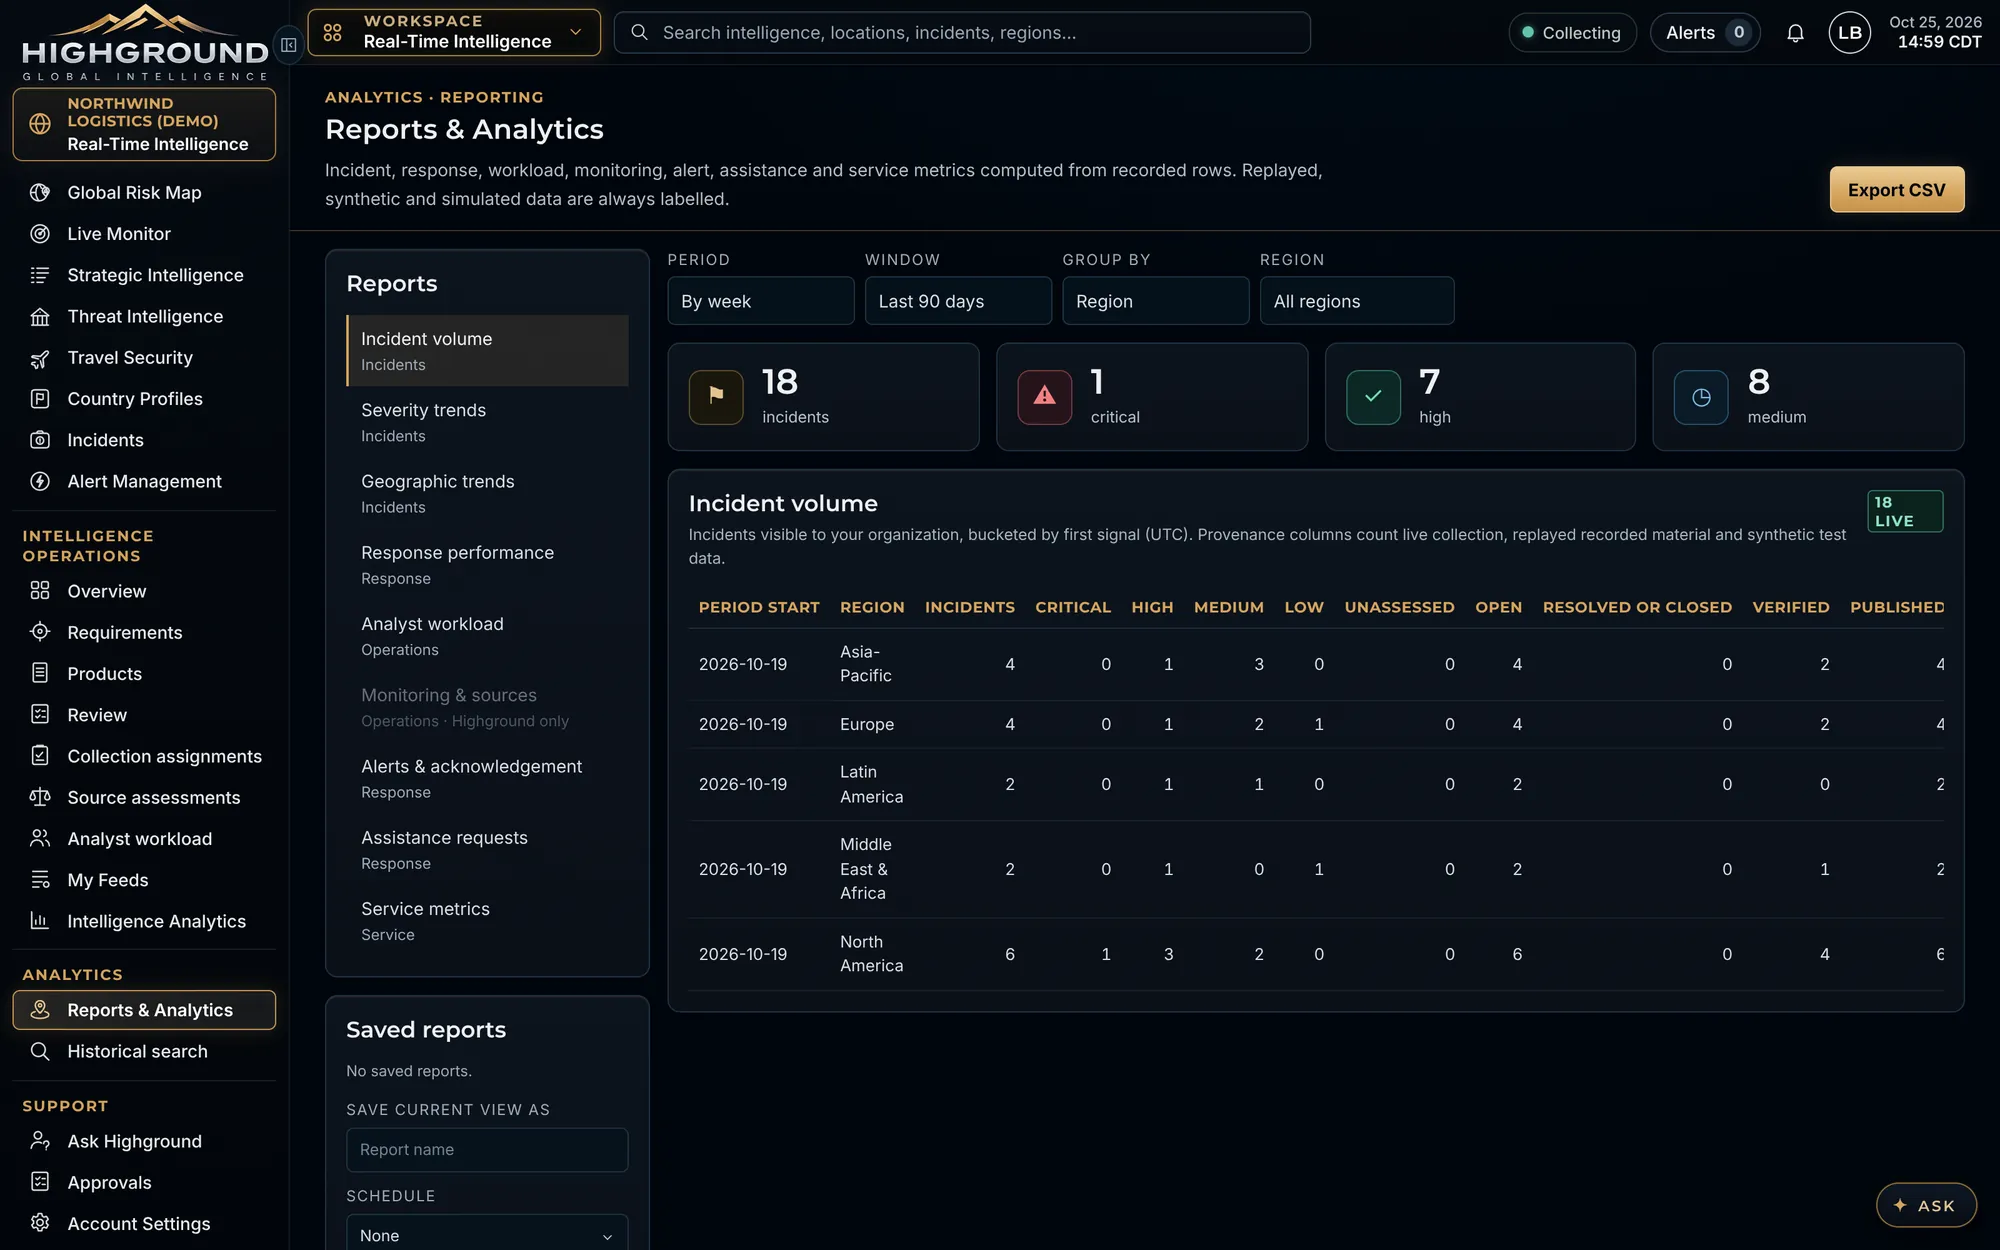
Task: Click the Alert Management bolt icon
Action: [x=40, y=481]
